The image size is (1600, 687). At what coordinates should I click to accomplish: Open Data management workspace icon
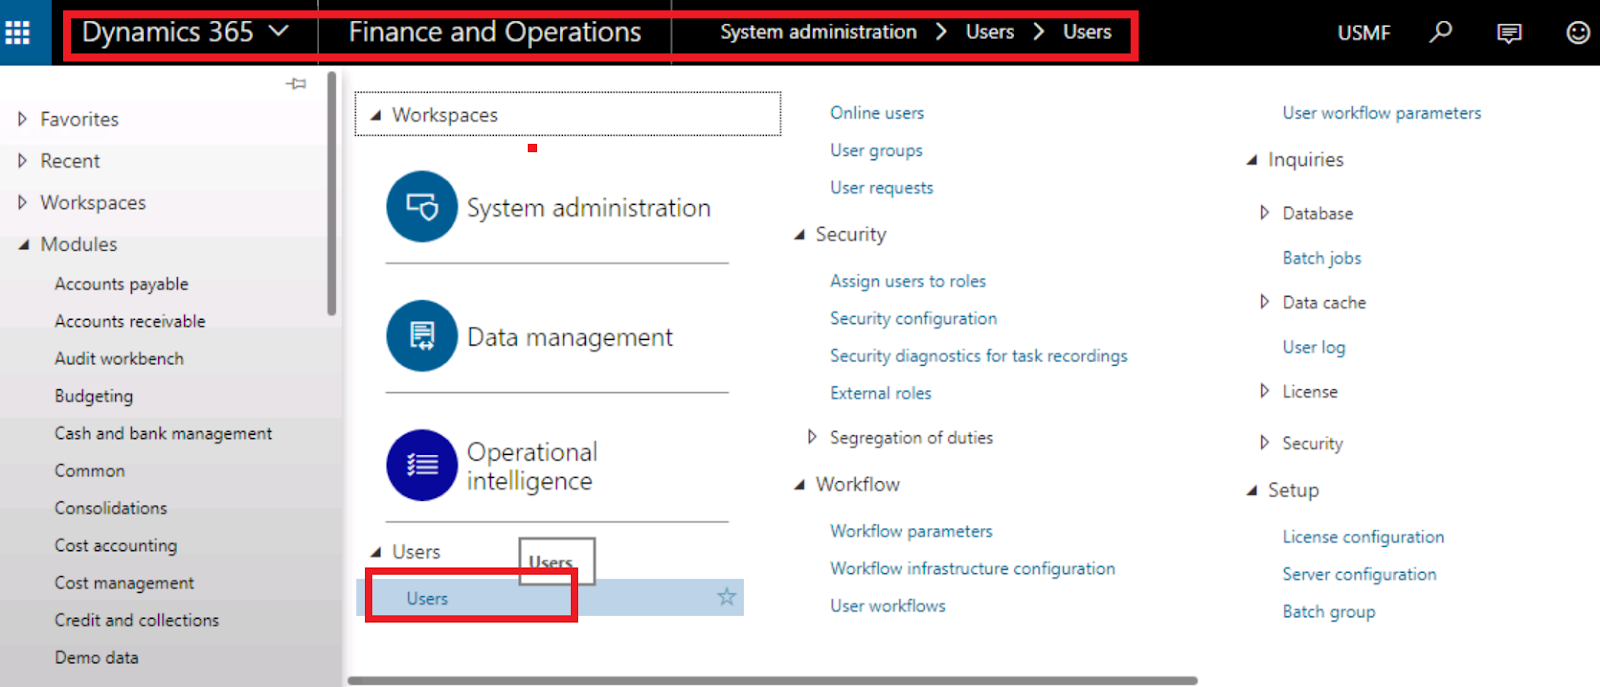tap(422, 336)
